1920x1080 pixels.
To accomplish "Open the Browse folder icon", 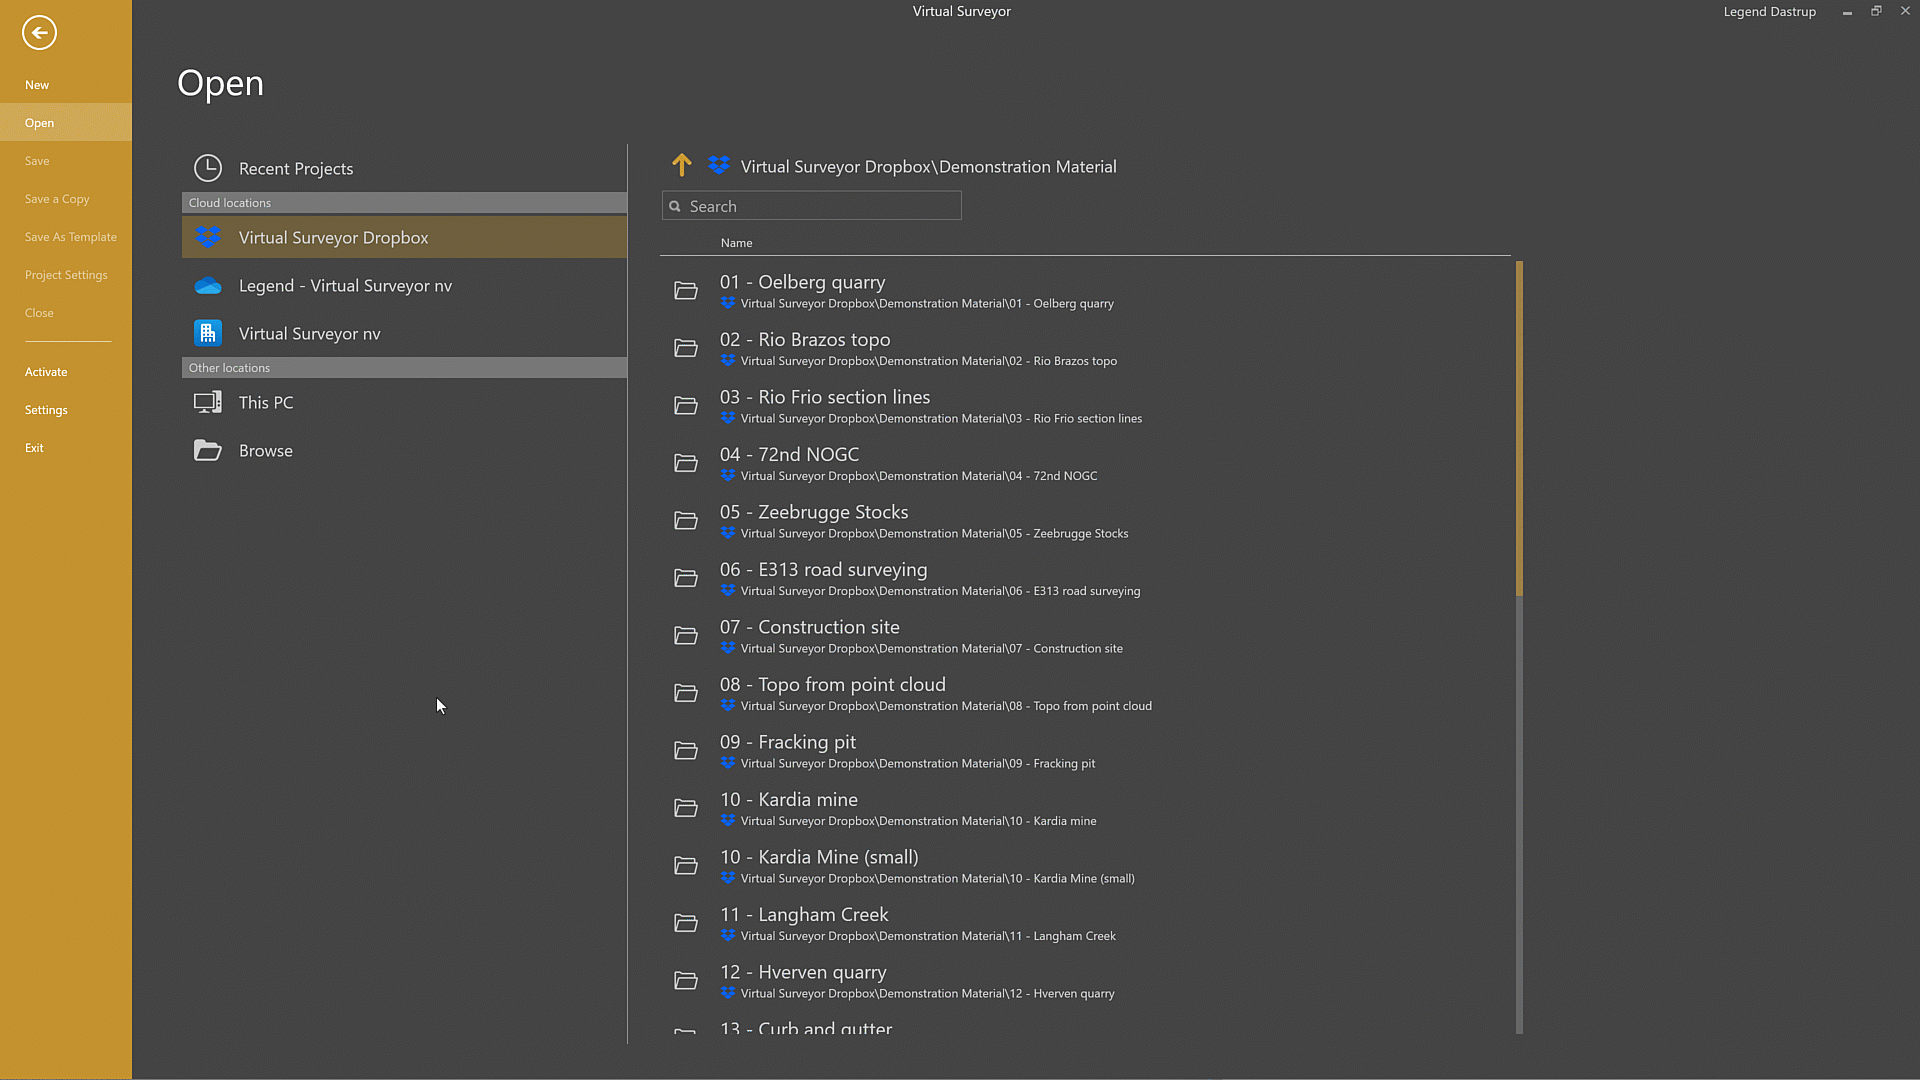I will coord(207,451).
